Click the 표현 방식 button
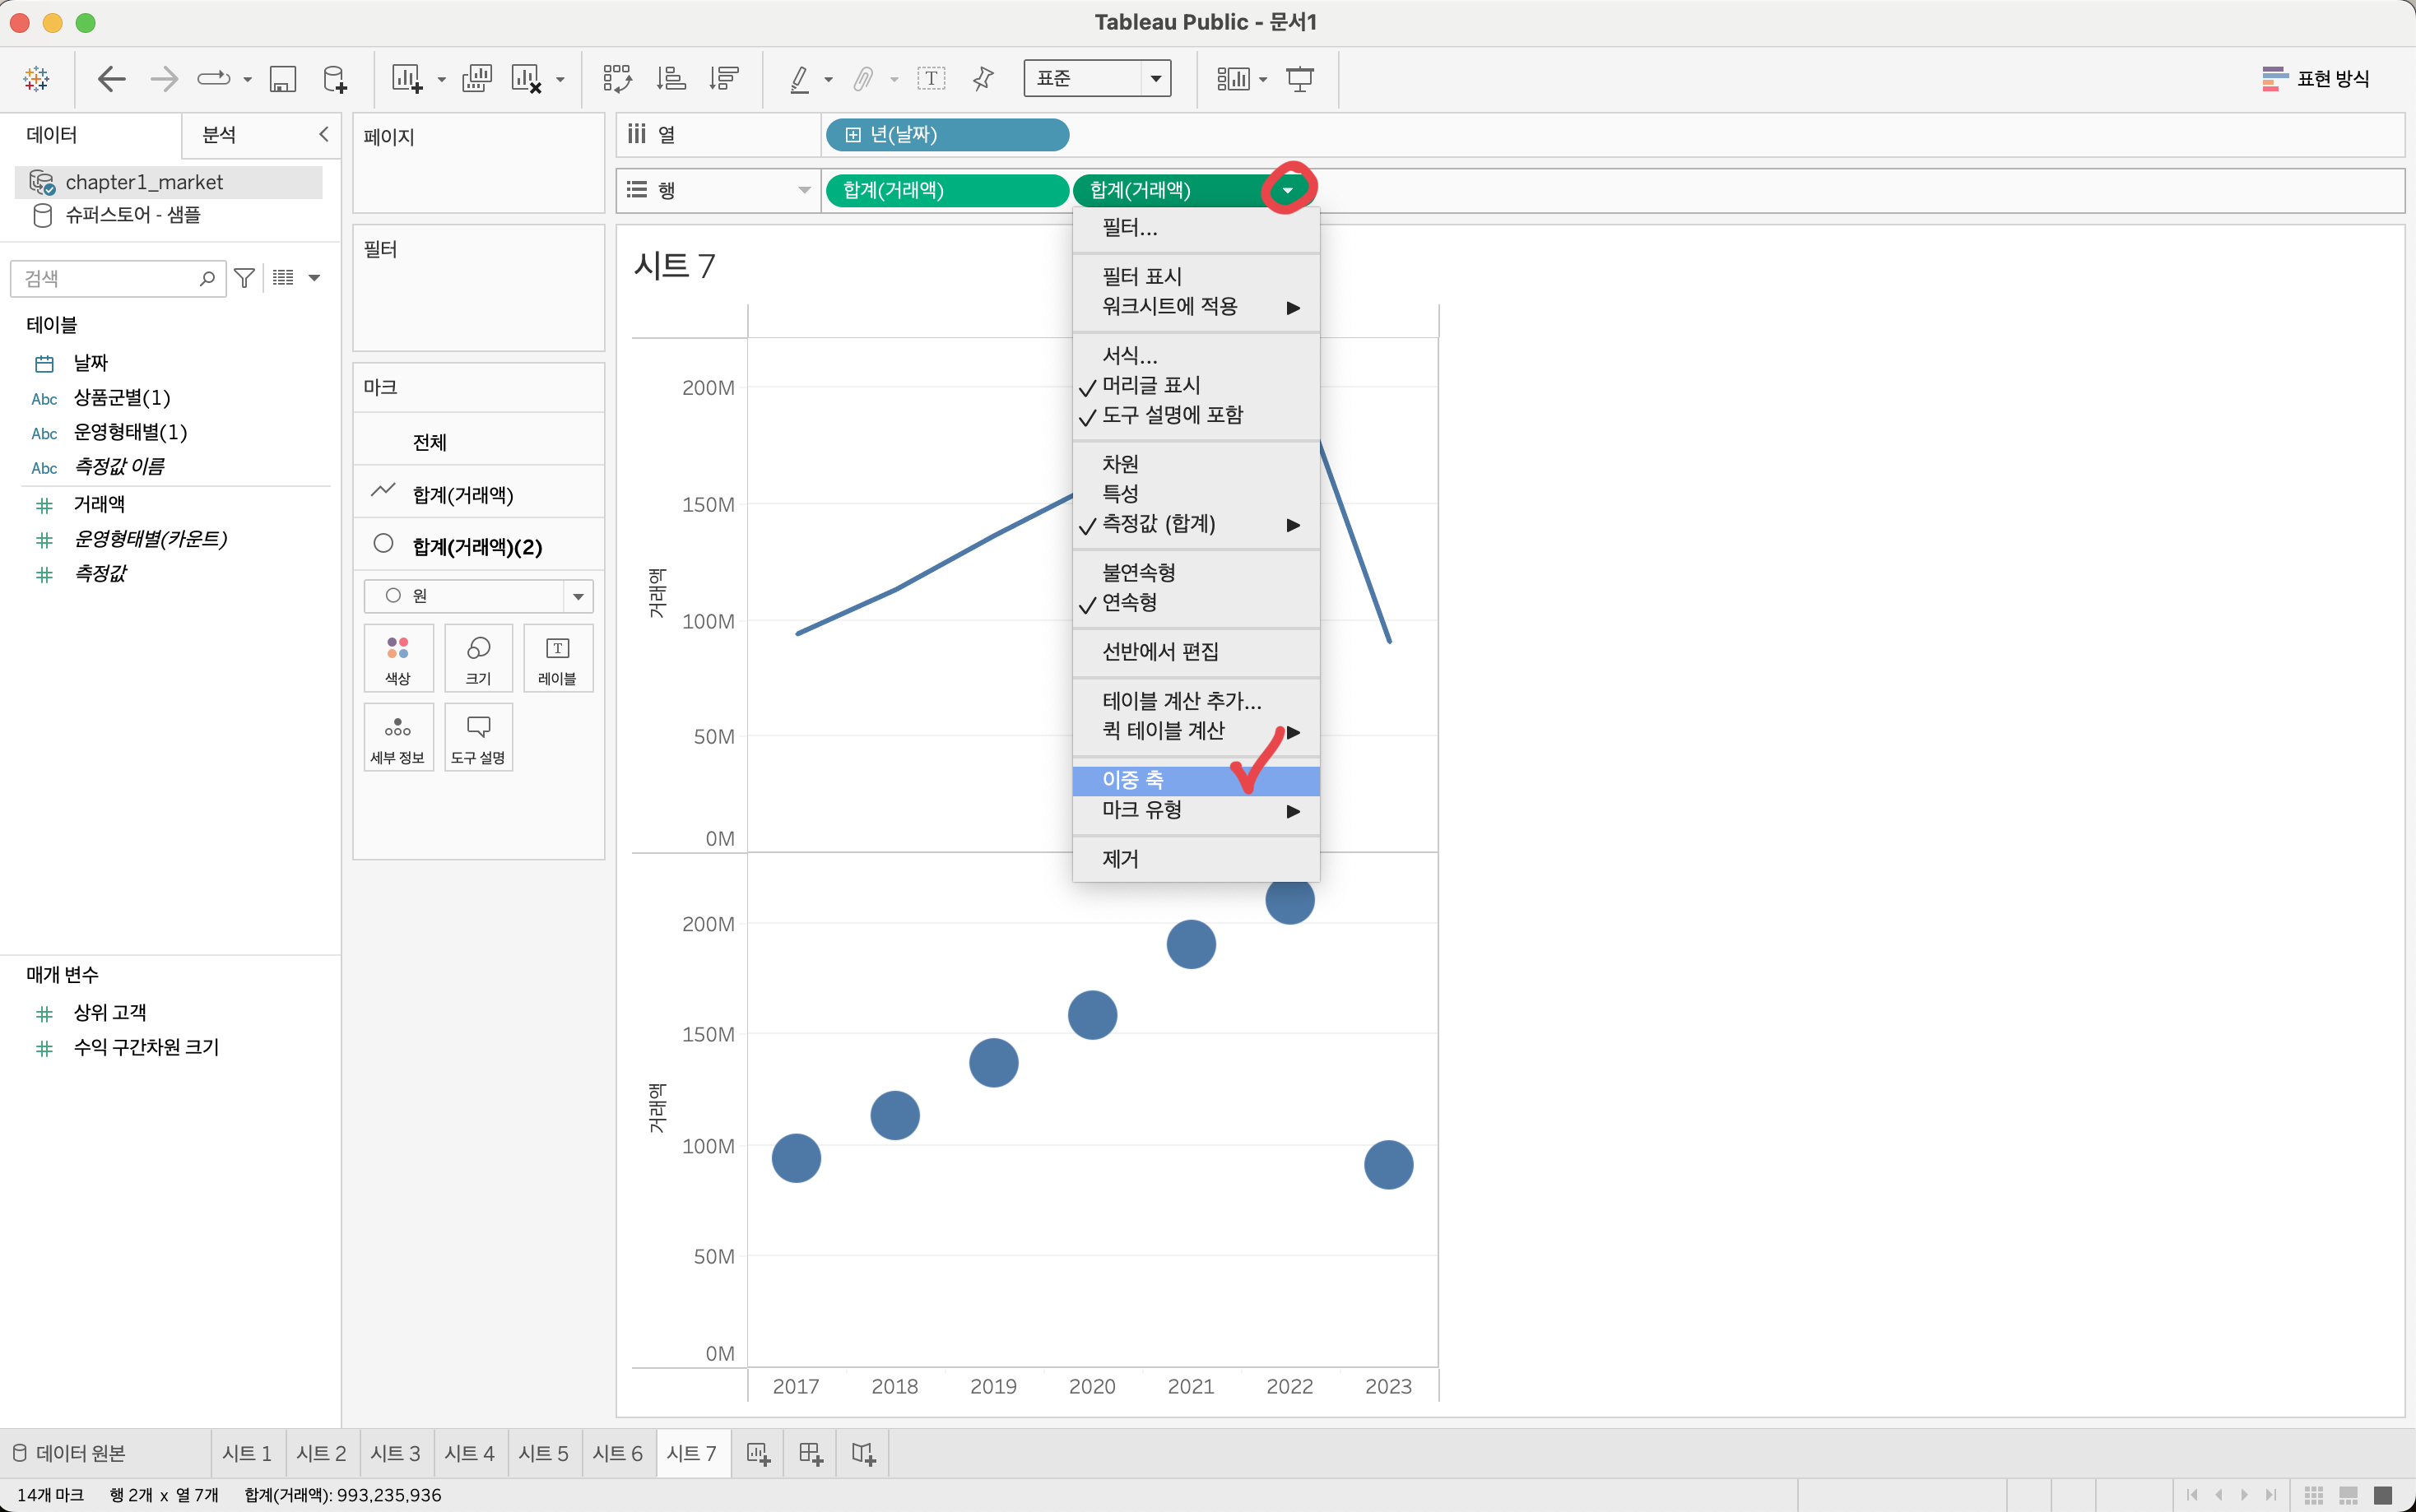This screenshot has height=1512, width=2416. coord(2316,79)
